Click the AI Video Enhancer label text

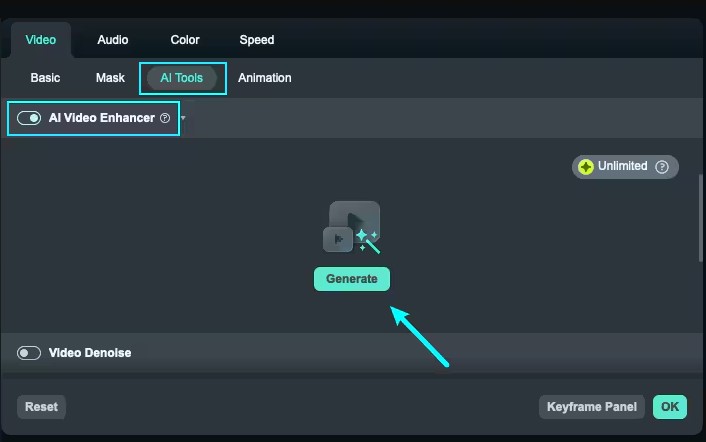[102, 118]
